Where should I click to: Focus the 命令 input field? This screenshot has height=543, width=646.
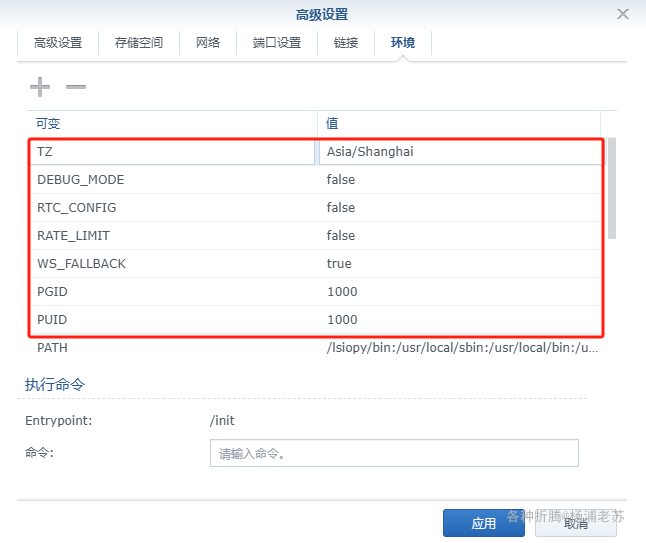[x=394, y=453]
